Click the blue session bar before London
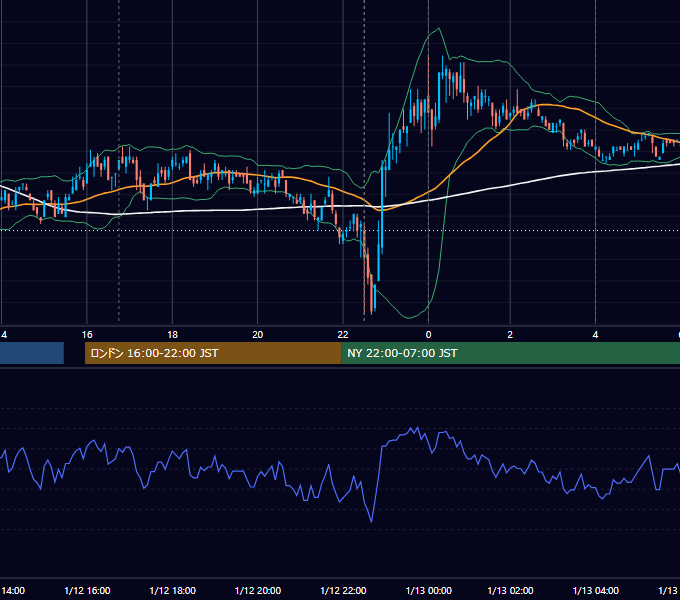This screenshot has height=600, width=680. coord(32,353)
